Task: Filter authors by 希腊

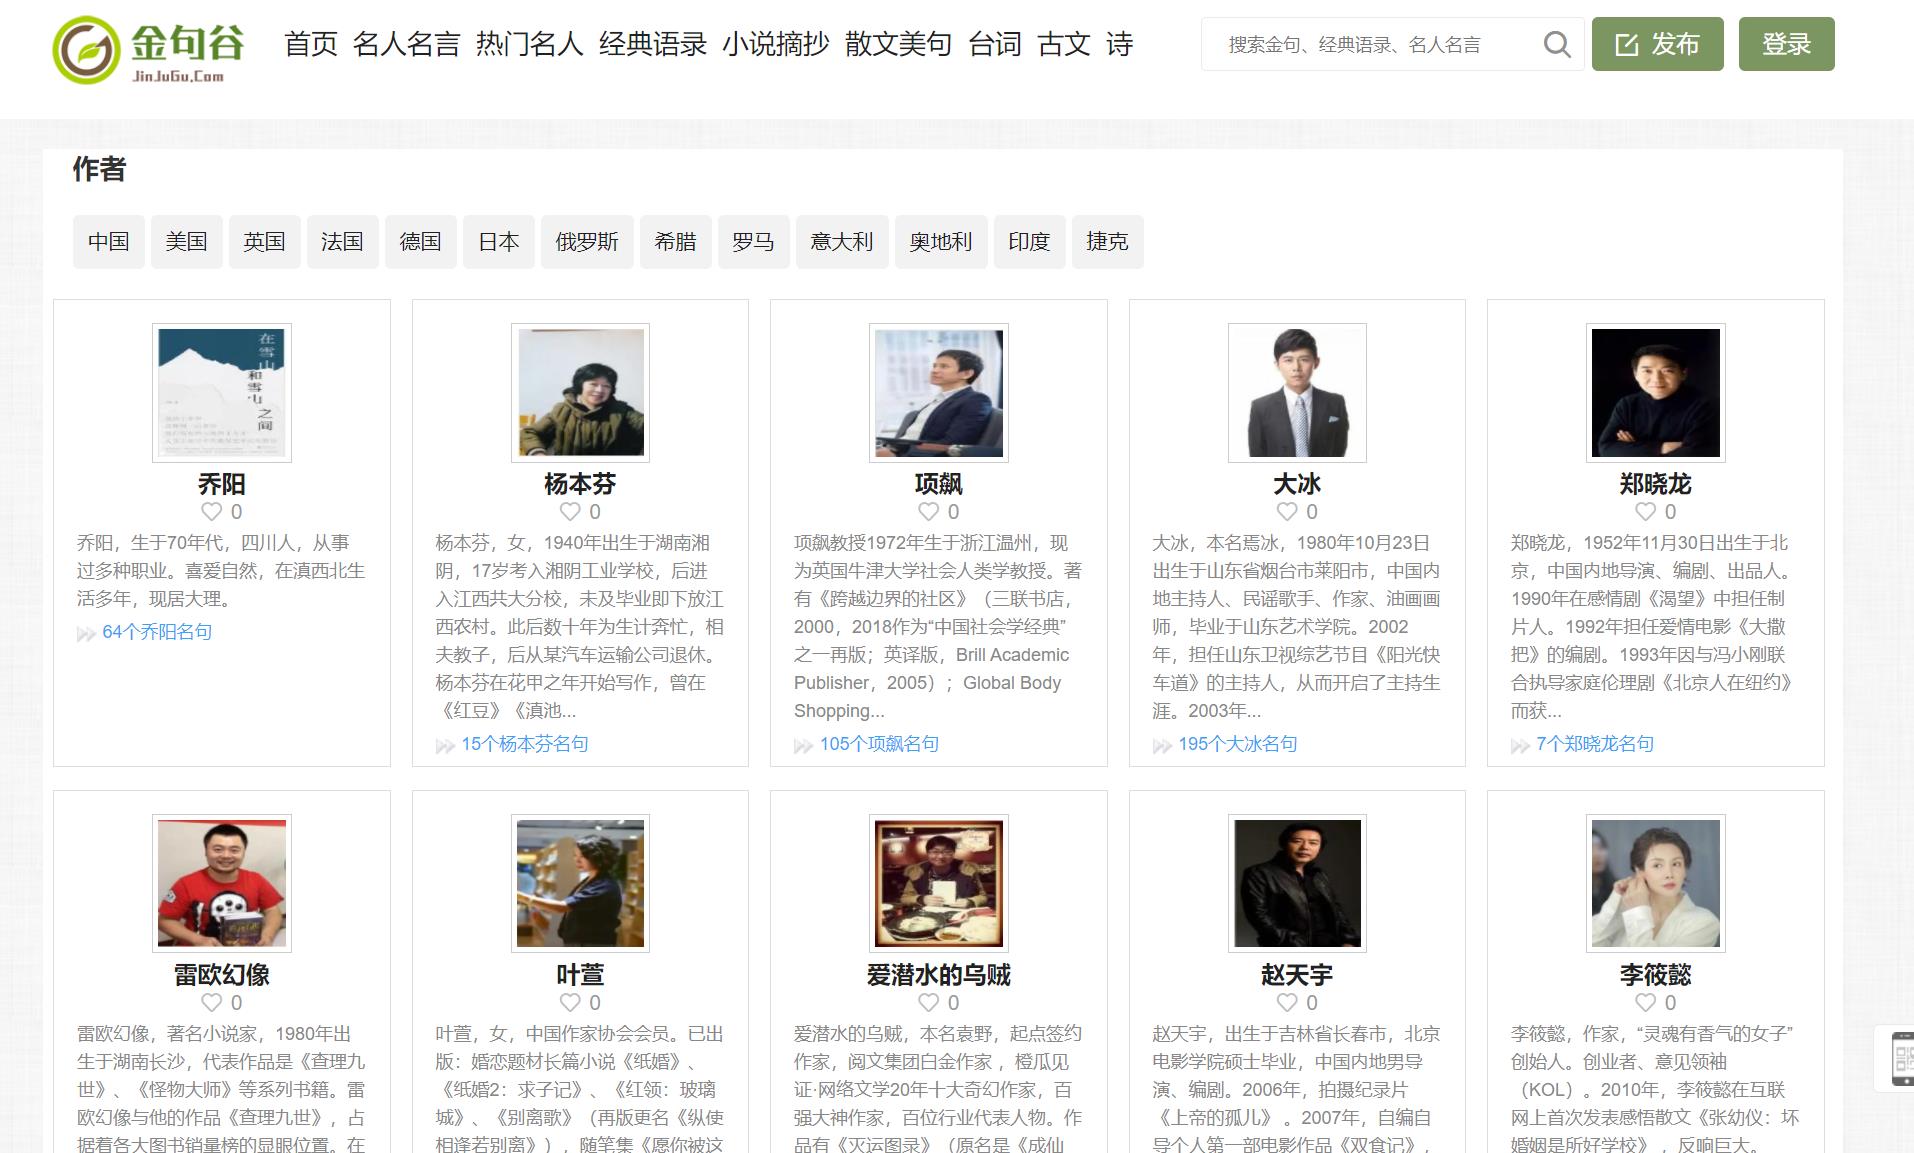Action: click(x=675, y=242)
